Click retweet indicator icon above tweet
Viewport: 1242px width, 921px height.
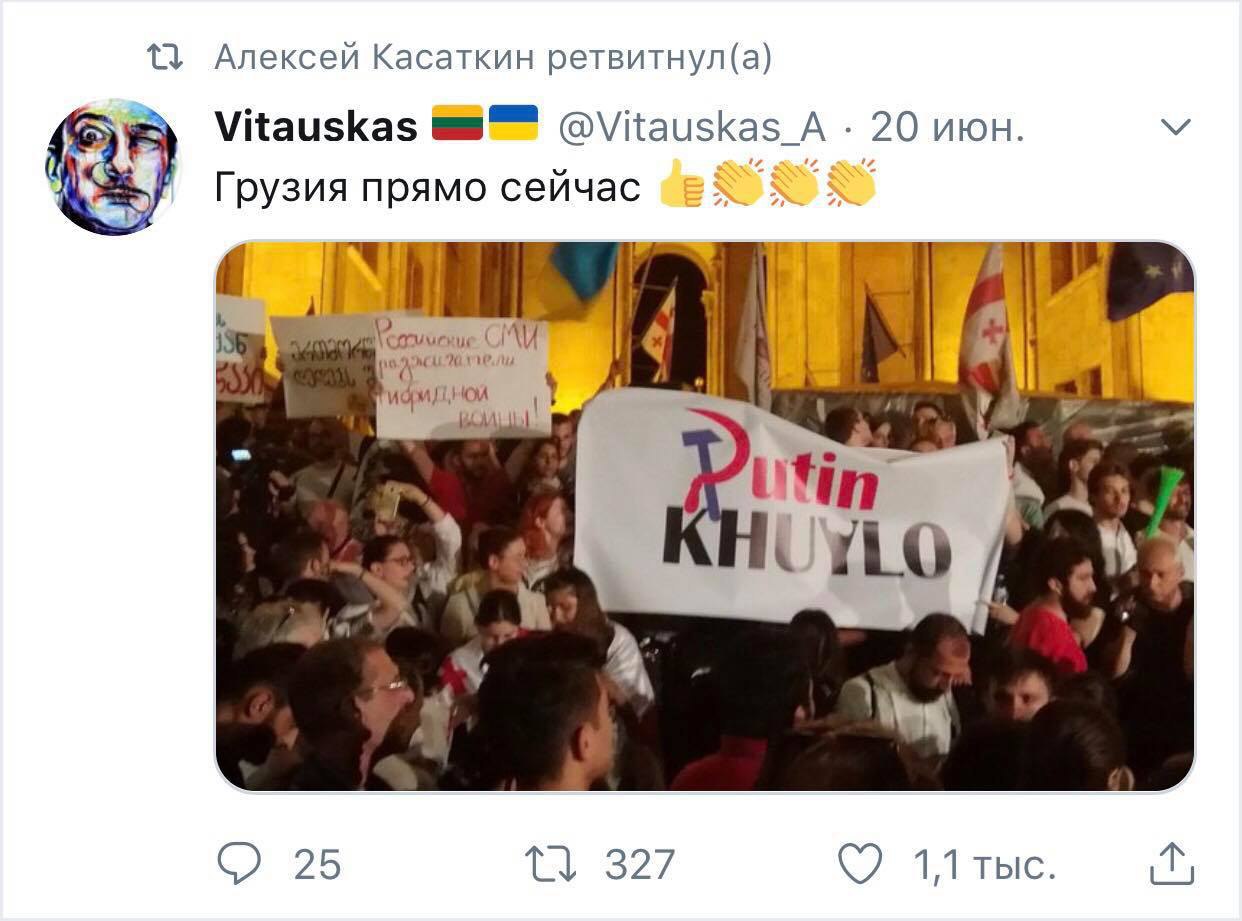click(x=164, y=59)
